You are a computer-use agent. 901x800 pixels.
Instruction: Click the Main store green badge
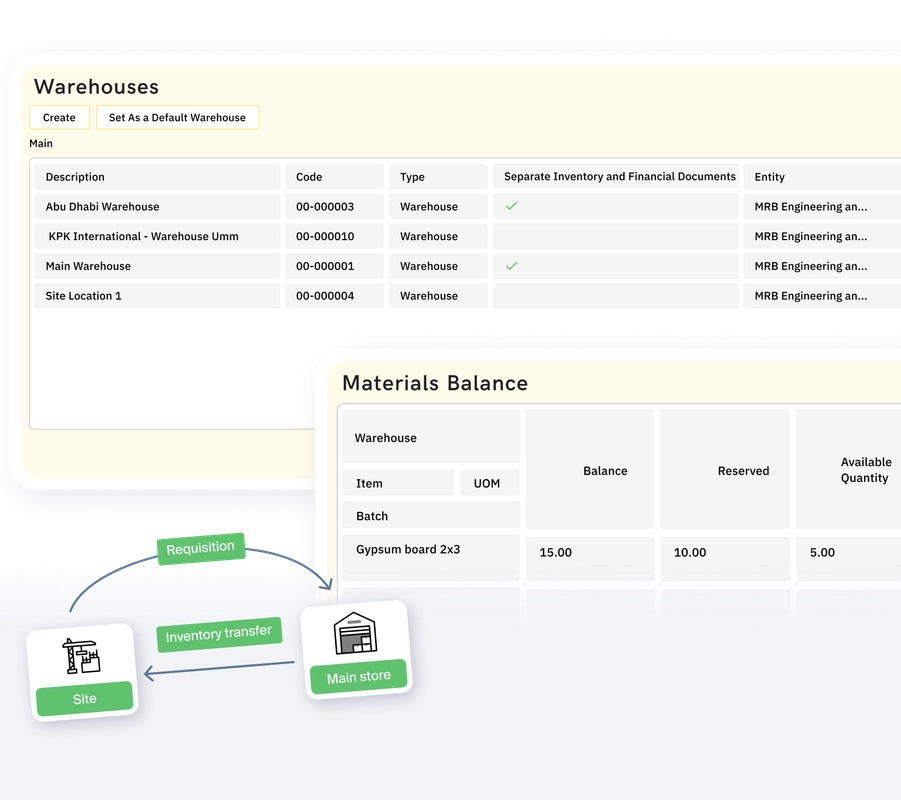pyautogui.click(x=357, y=676)
